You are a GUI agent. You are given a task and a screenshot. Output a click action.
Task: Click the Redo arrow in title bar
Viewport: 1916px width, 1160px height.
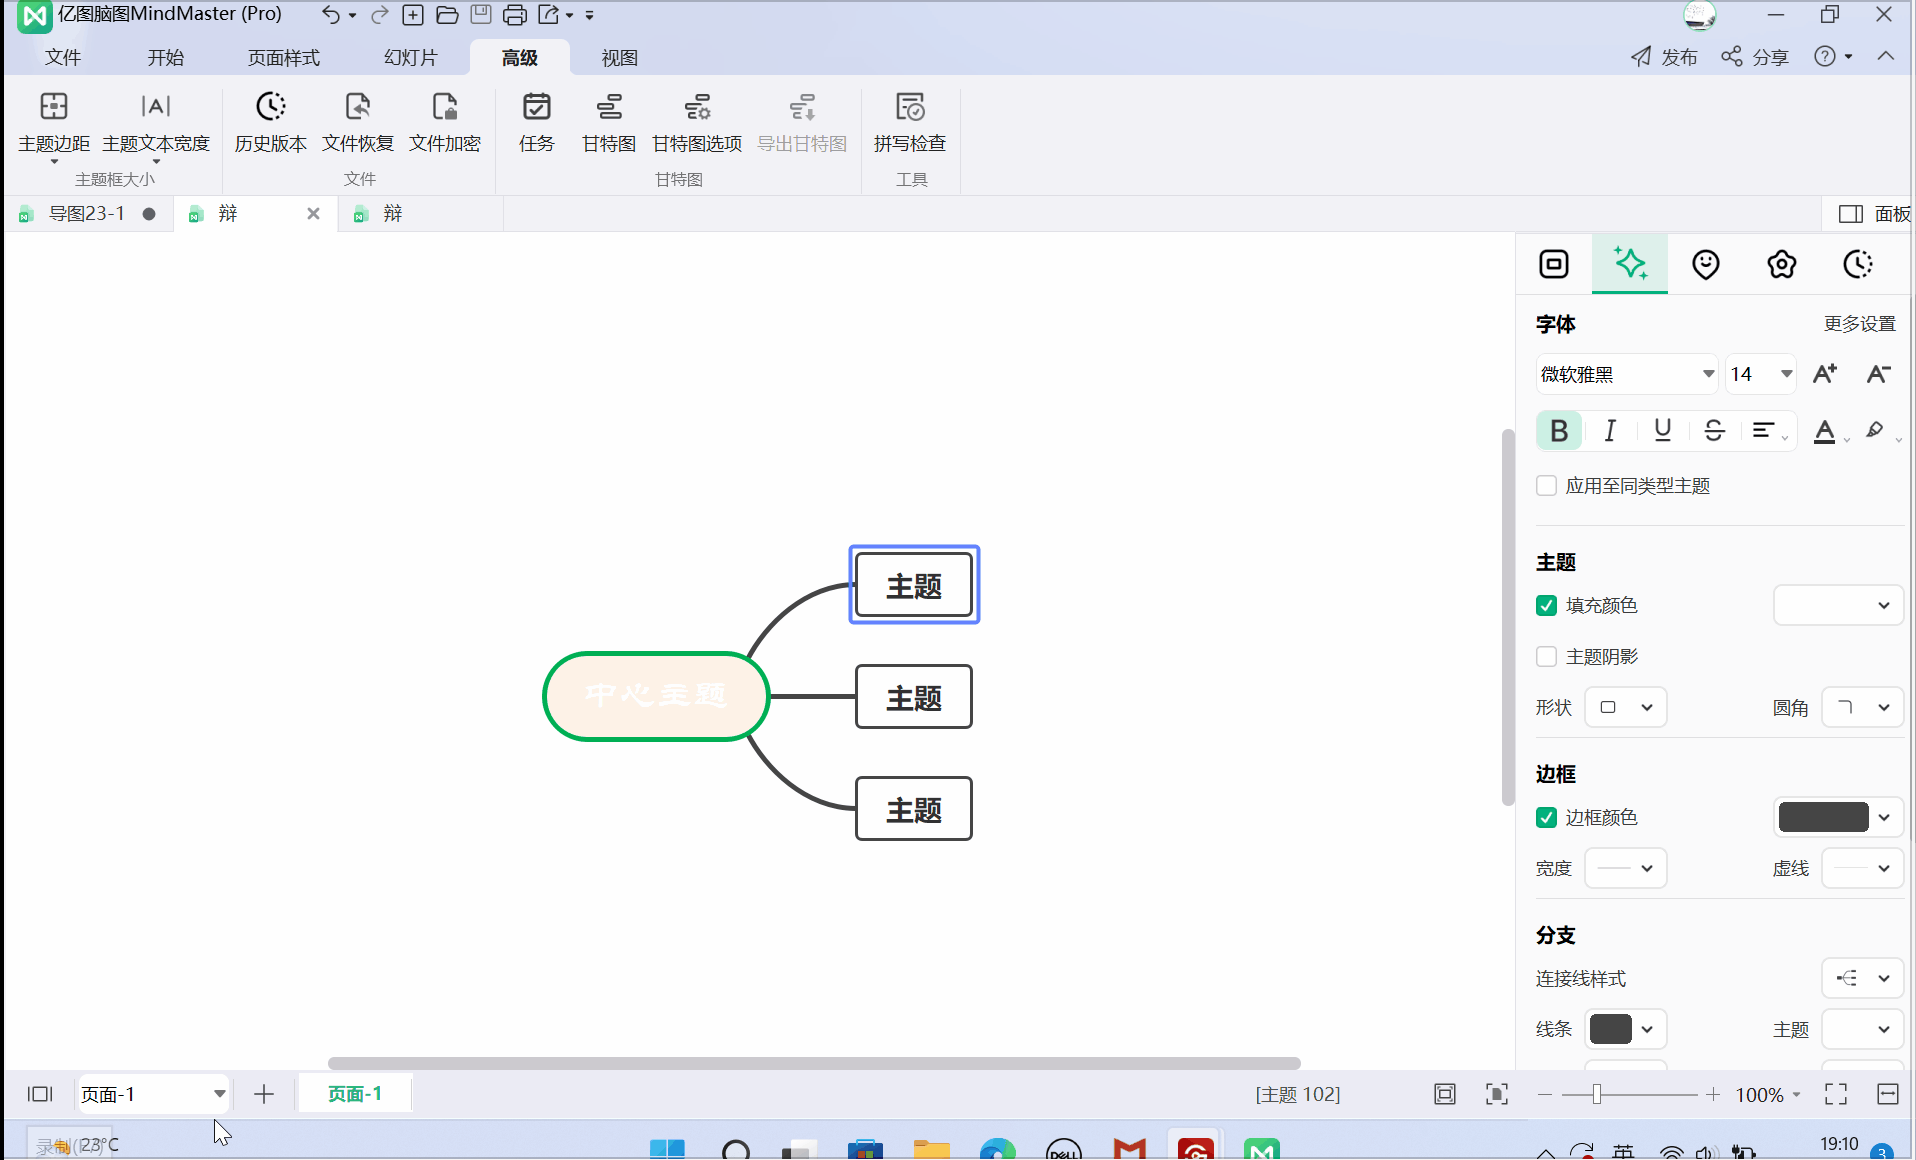tap(380, 15)
